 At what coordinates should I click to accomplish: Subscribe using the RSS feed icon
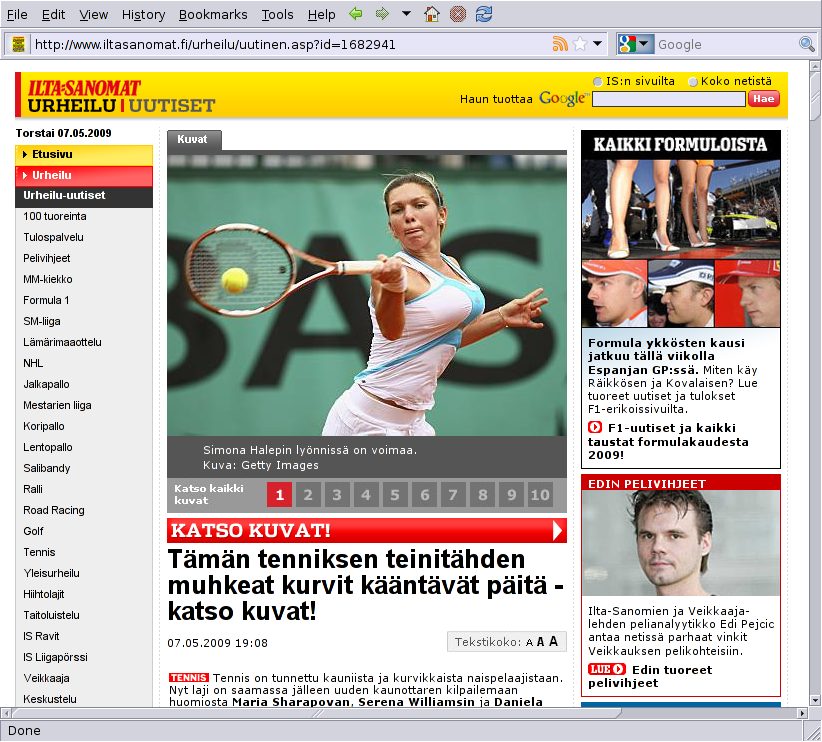pos(560,44)
